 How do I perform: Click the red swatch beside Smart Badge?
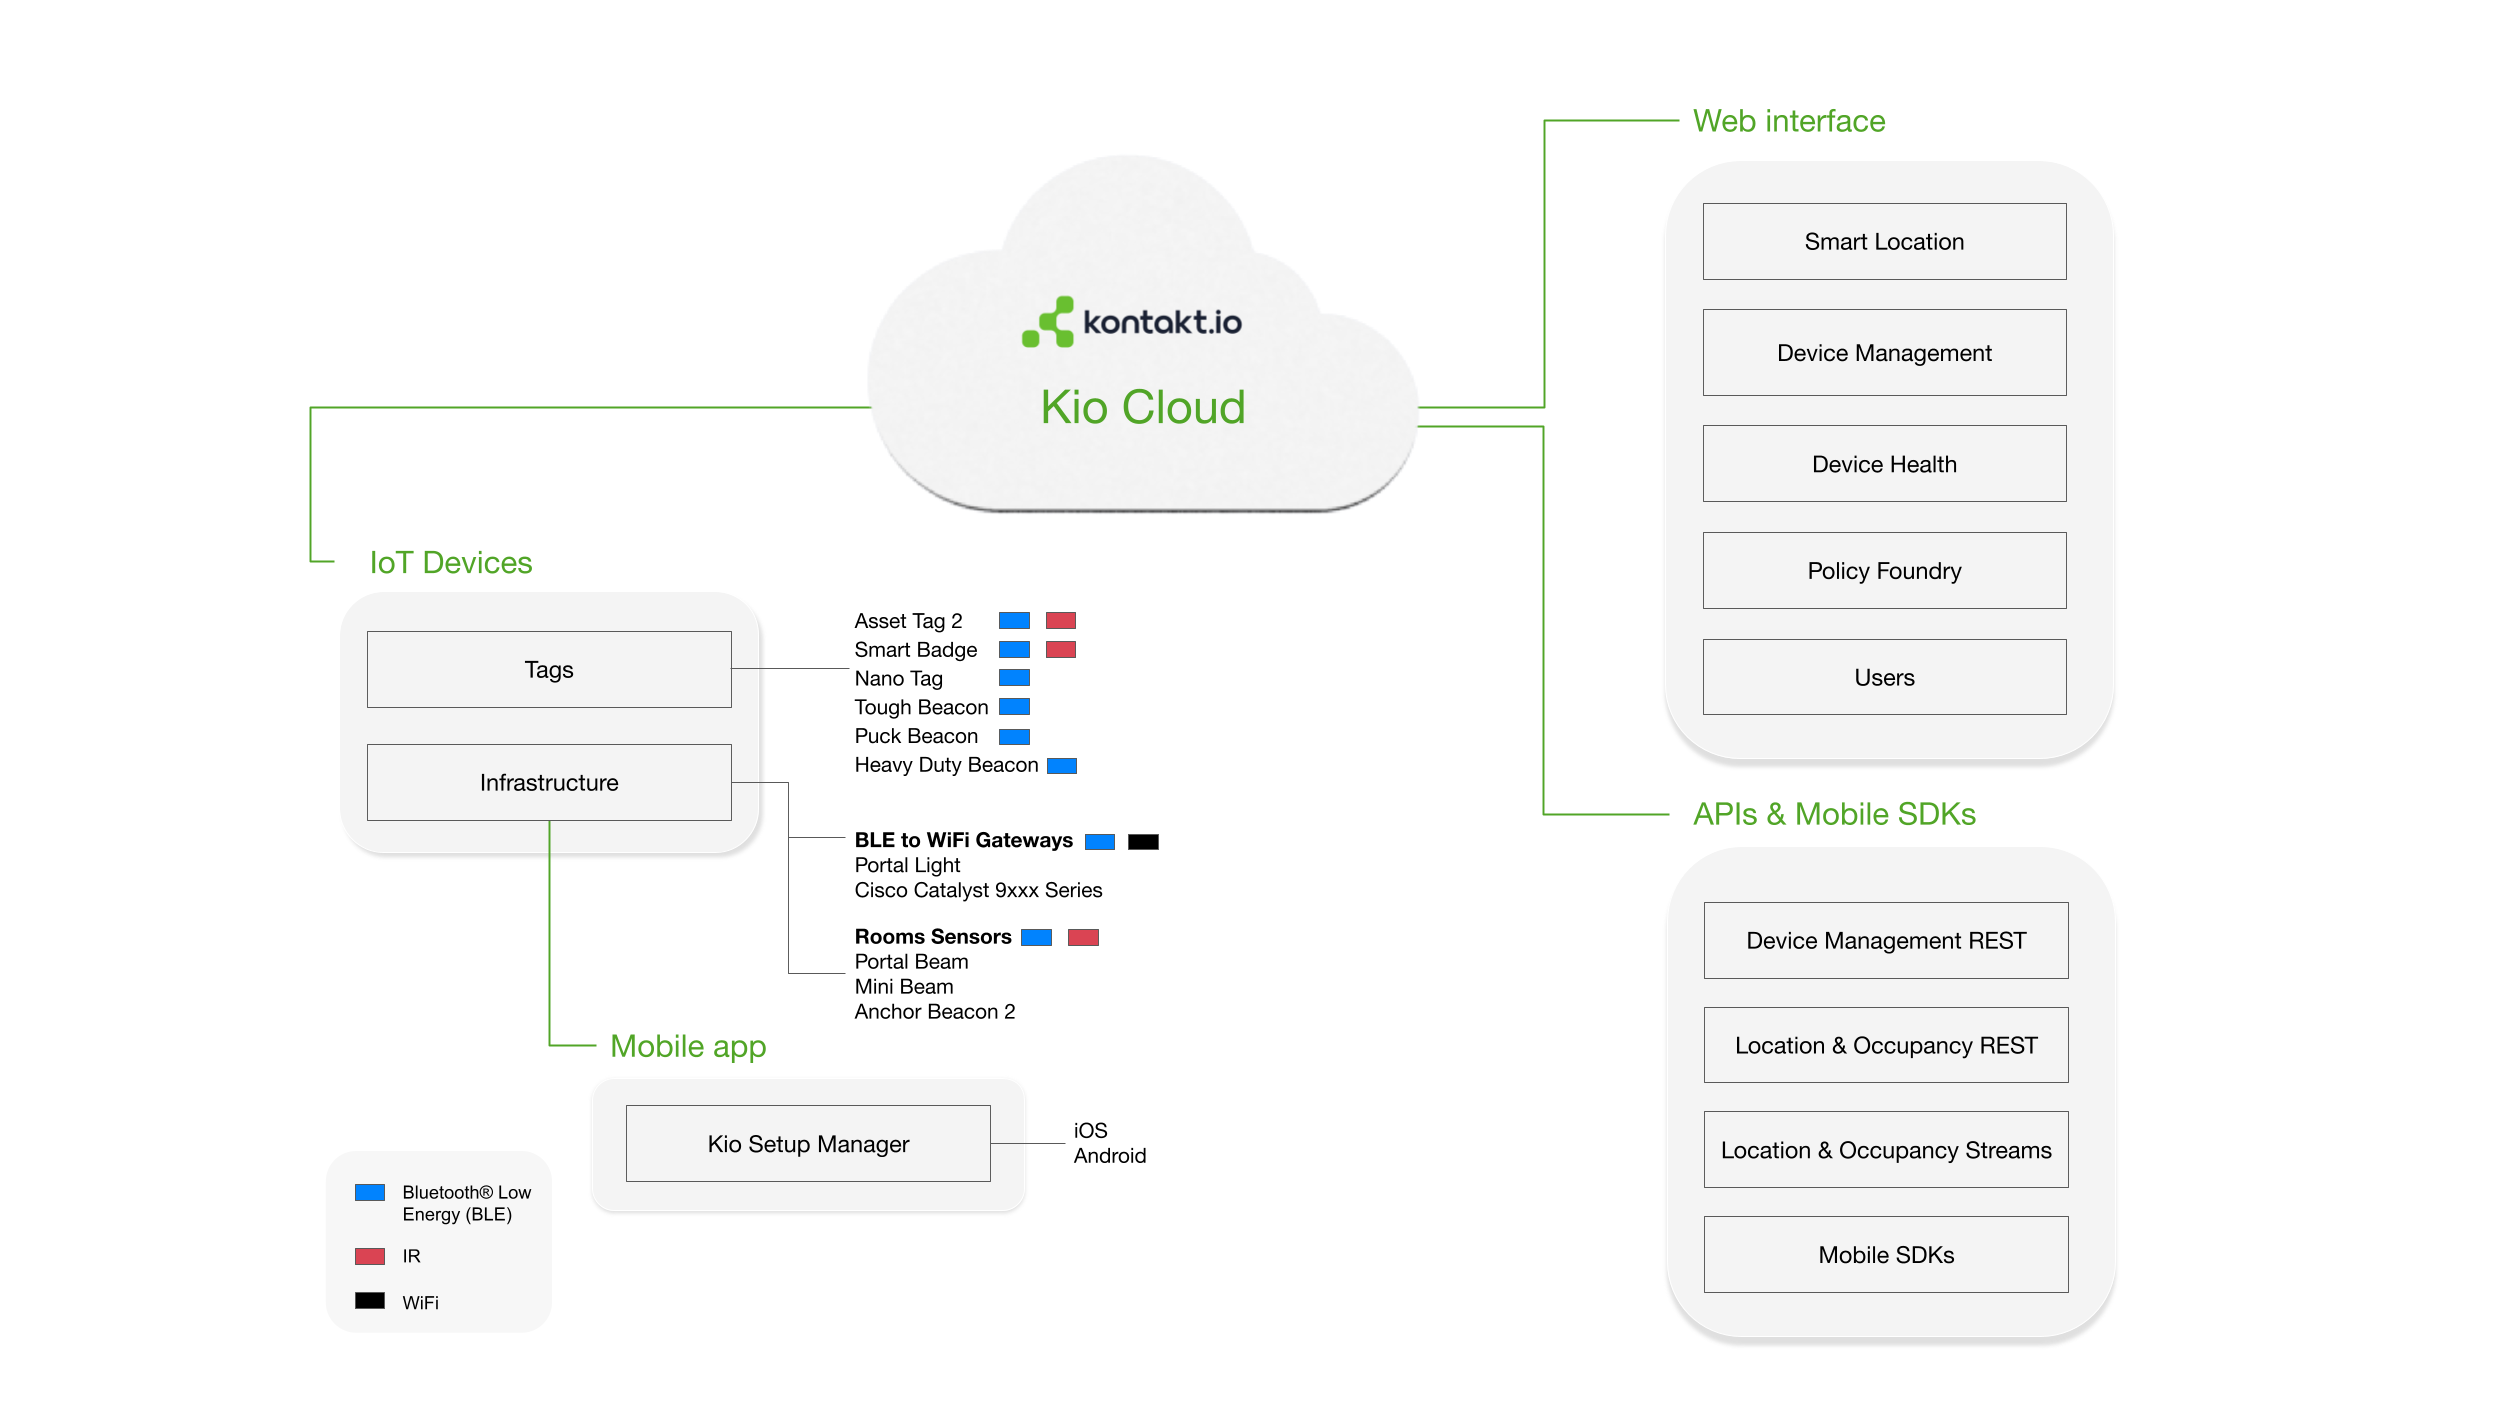pyautogui.click(x=1061, y=650)
